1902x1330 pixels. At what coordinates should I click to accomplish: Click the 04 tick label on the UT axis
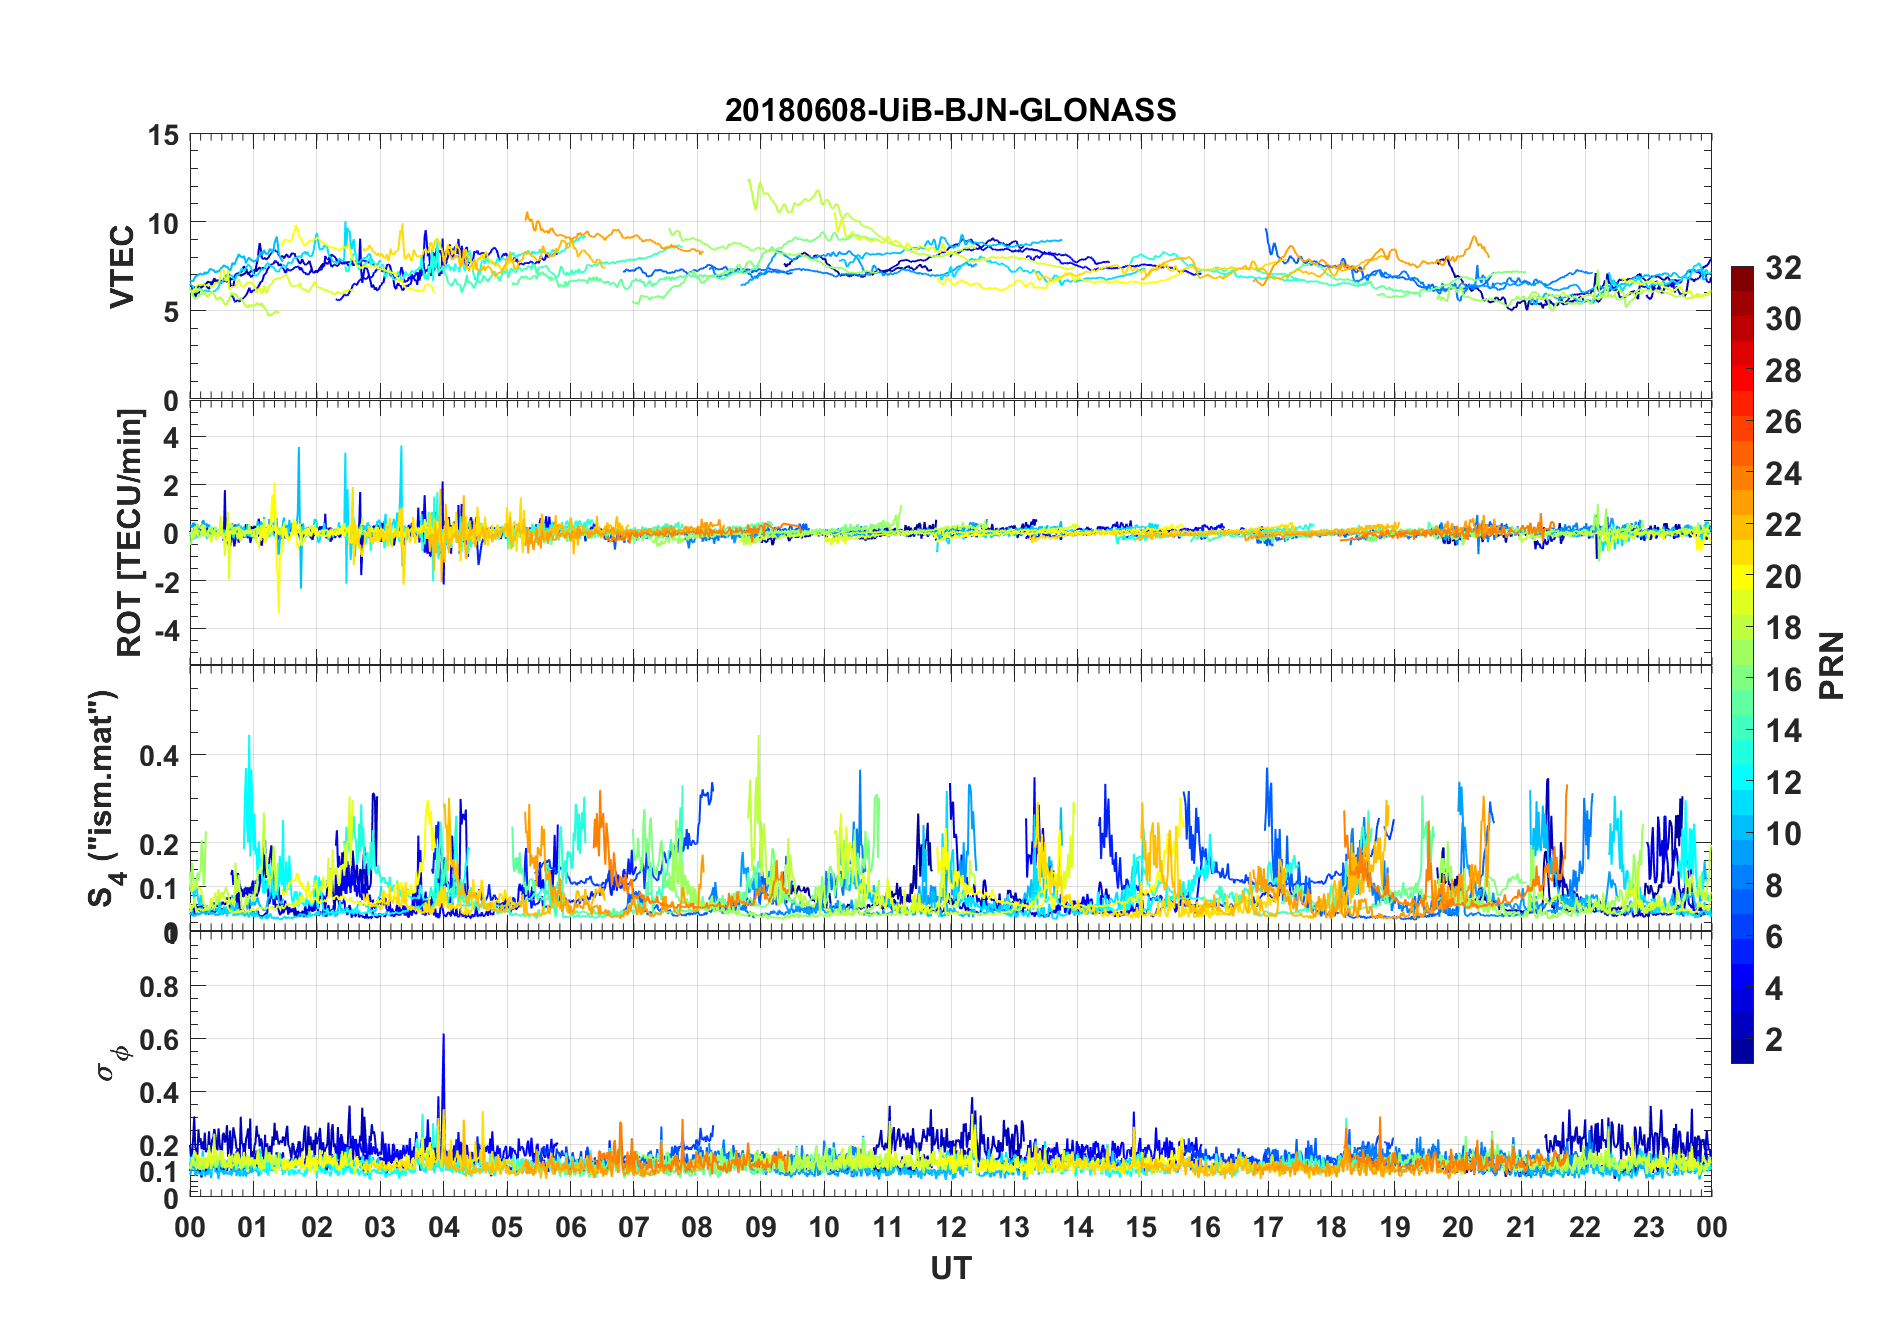click(x=443, y=1227)
